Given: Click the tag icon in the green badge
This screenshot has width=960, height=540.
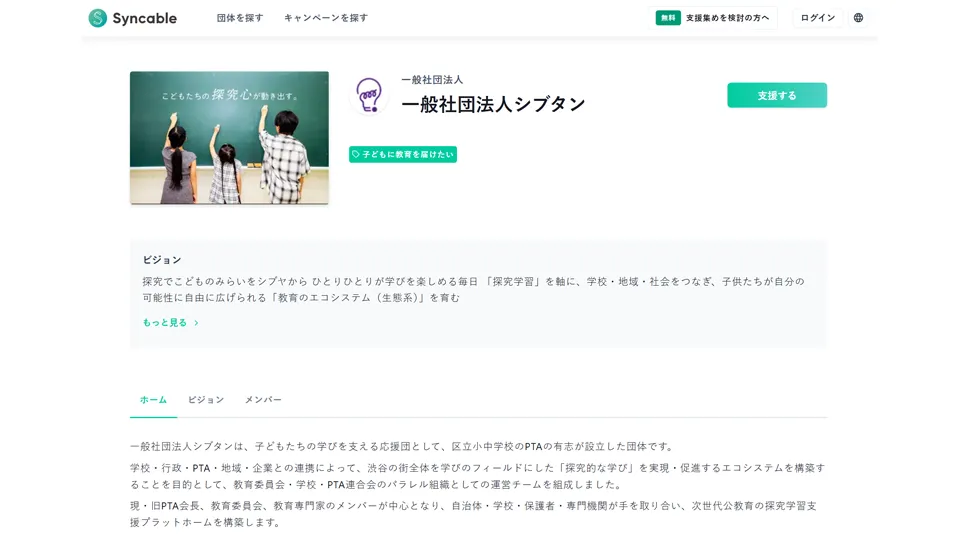Looking at the screenshot, I should 356,155.
